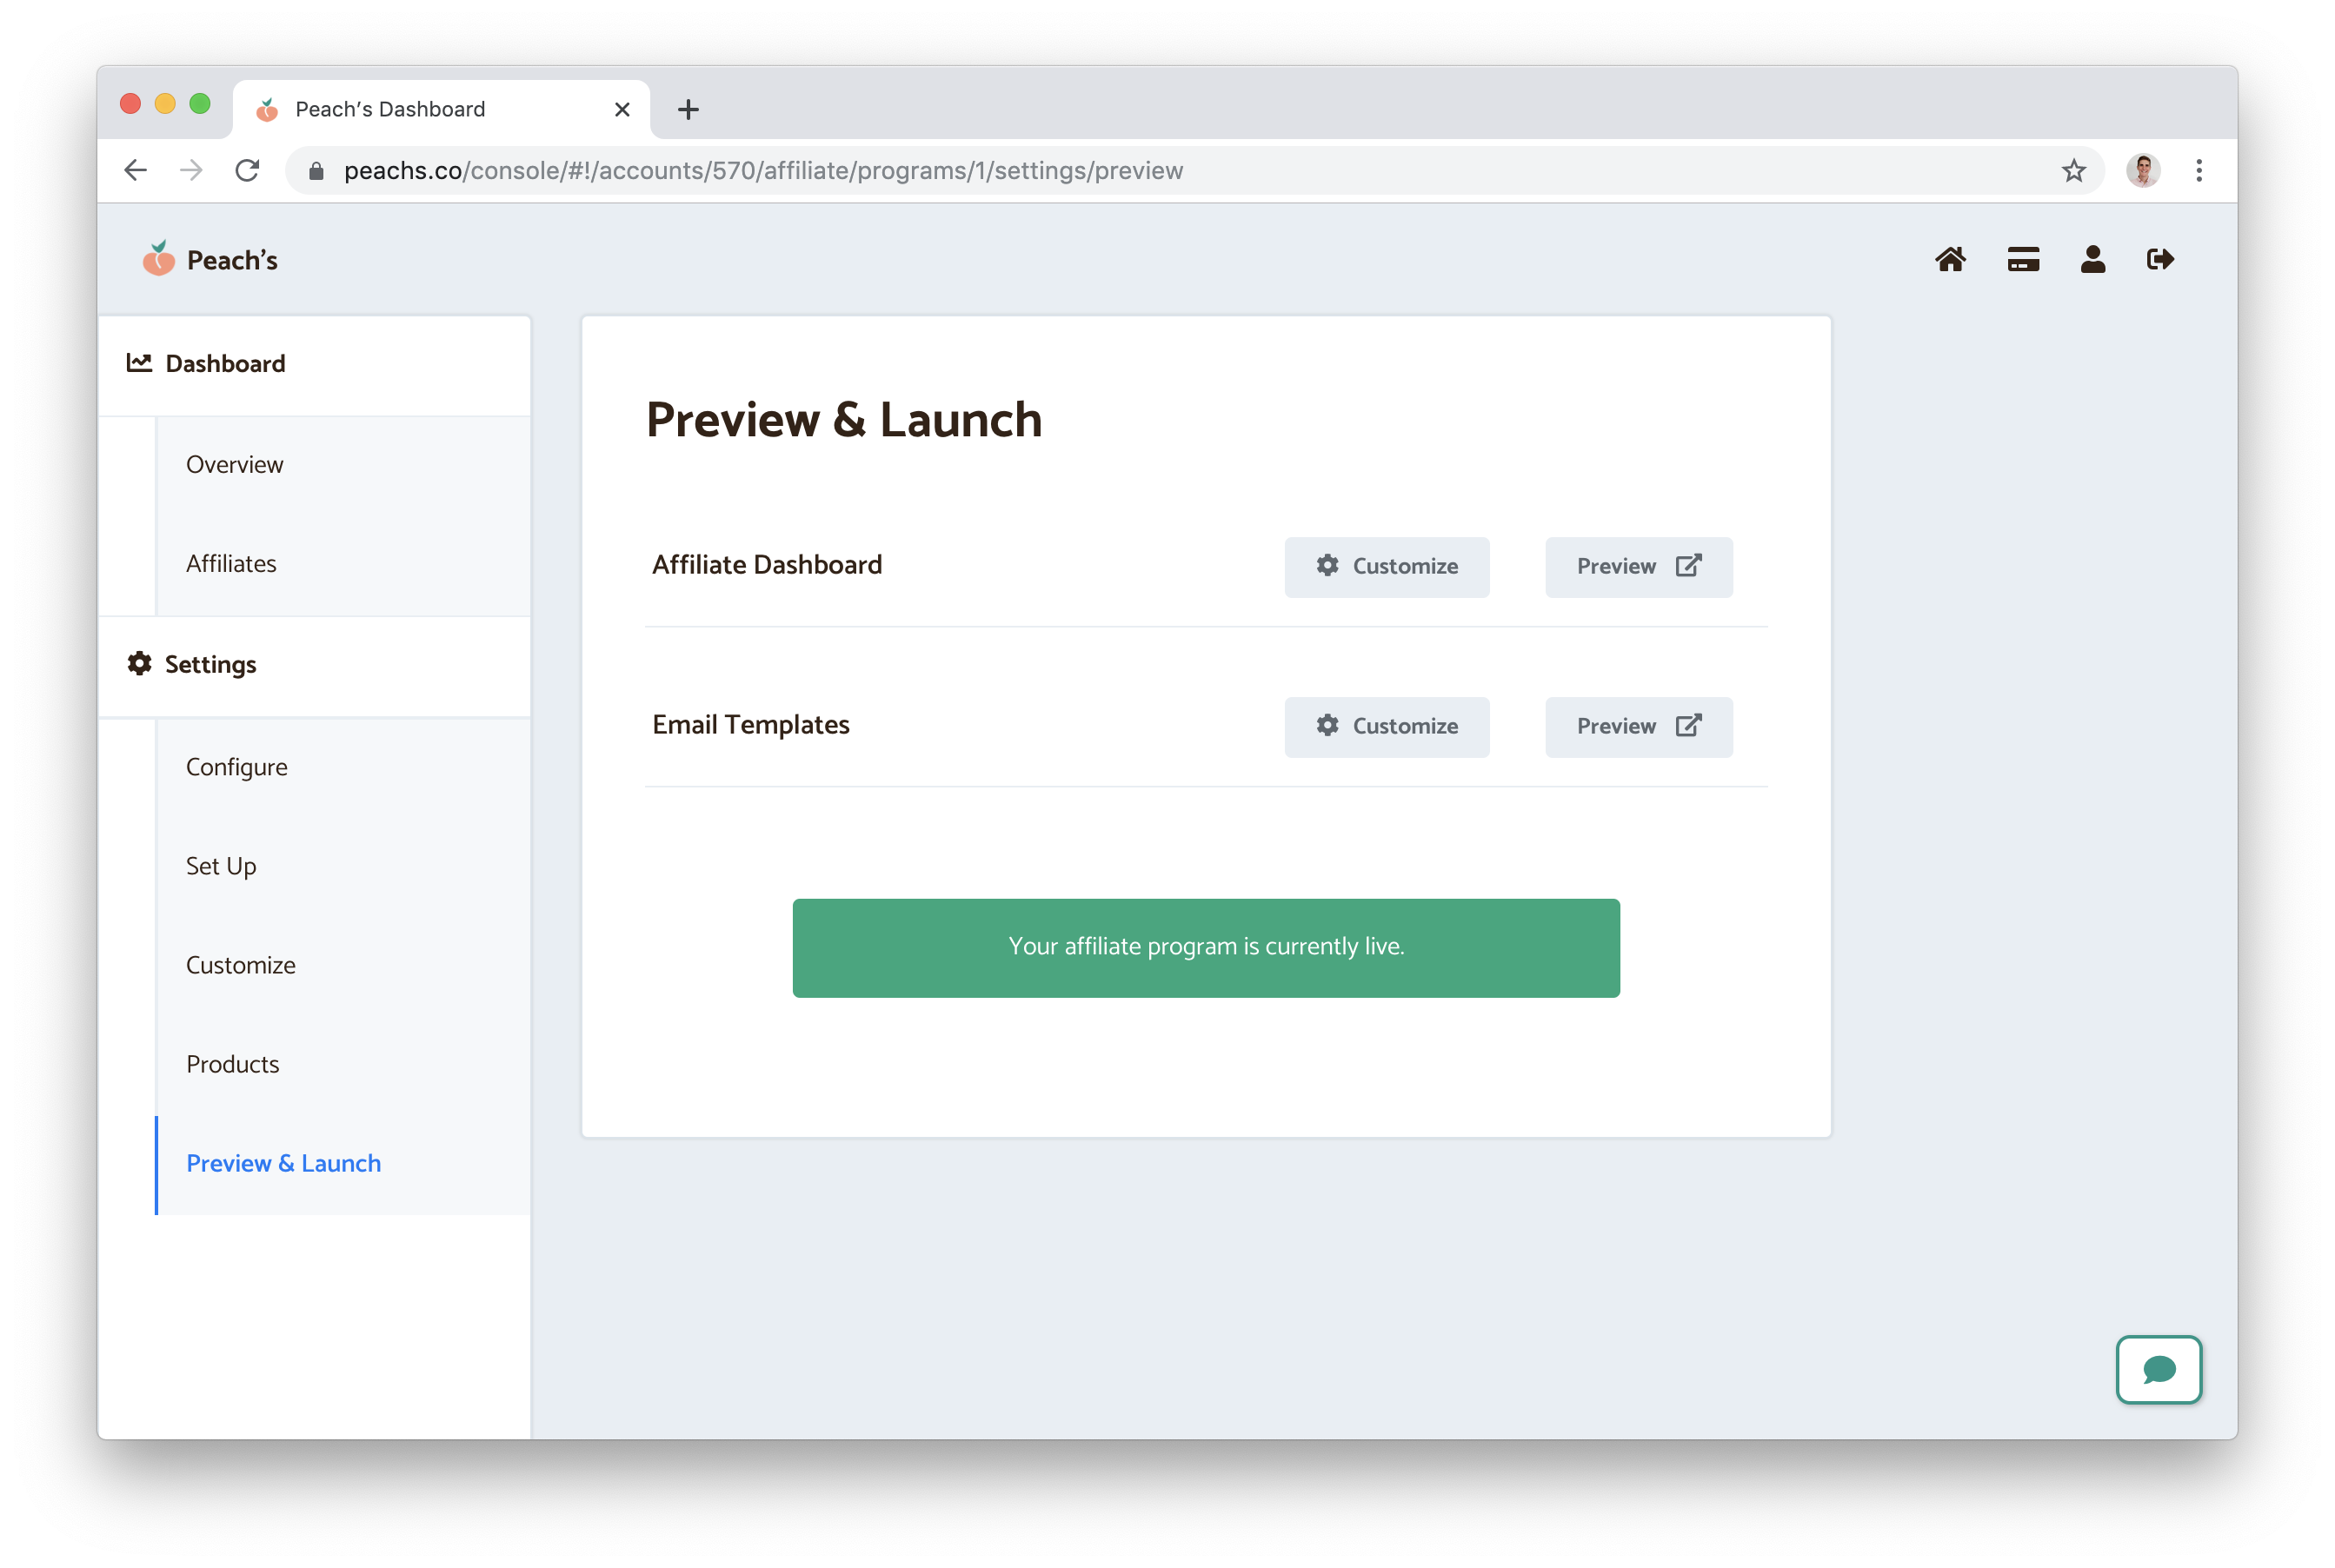The image size is (2335, 1568).
Task: Customize the Email Templates
Action: pyautogui.click(x=1386, y=727)
